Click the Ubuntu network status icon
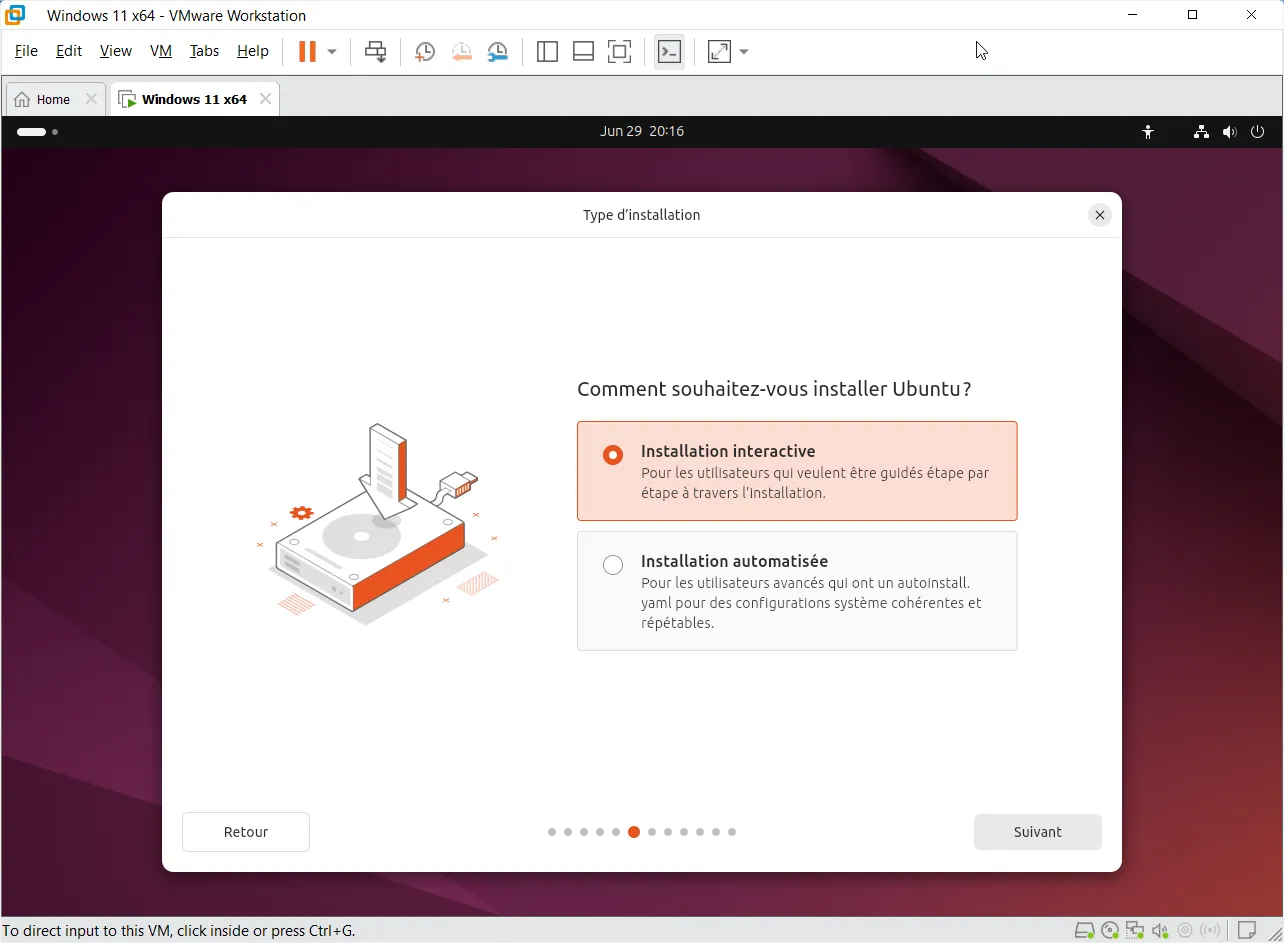 point(1201,132)
